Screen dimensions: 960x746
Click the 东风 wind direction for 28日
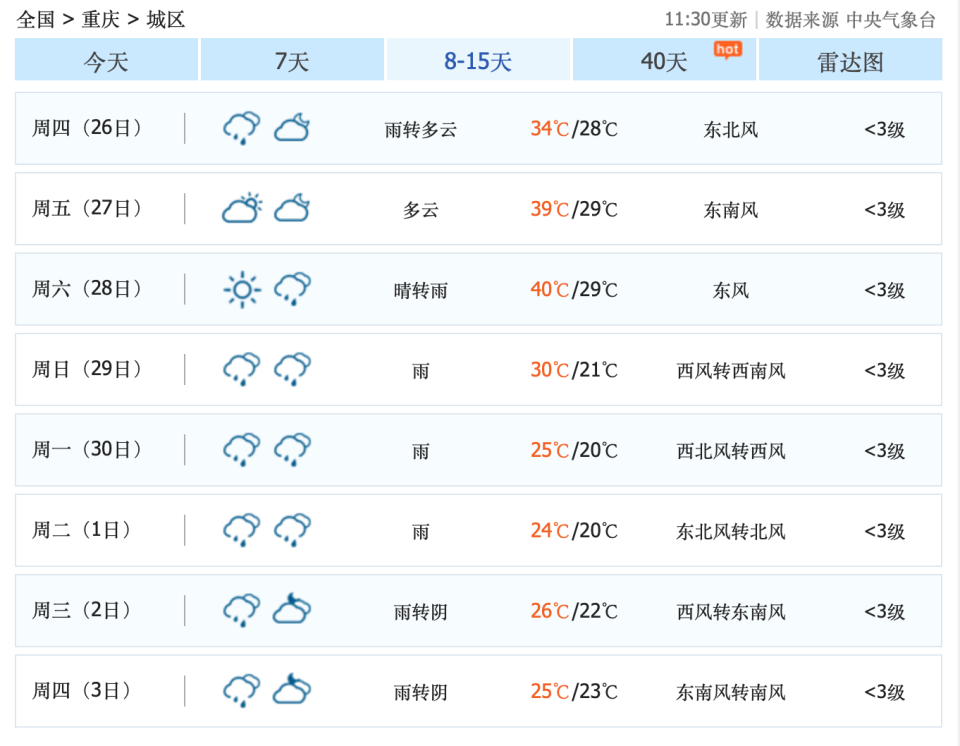coord(731,290)
